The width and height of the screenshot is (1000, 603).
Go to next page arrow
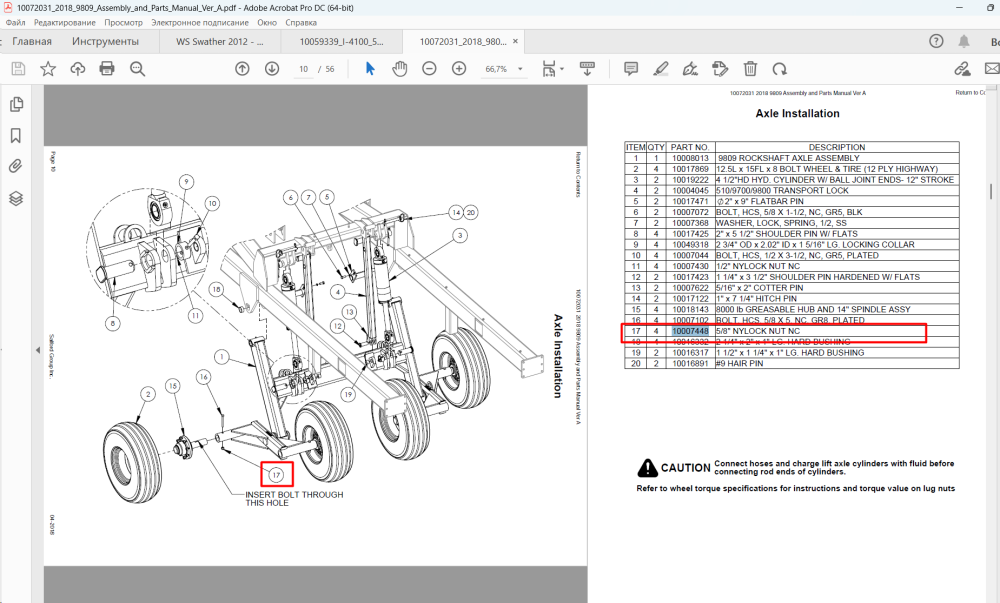coord(272,69)
